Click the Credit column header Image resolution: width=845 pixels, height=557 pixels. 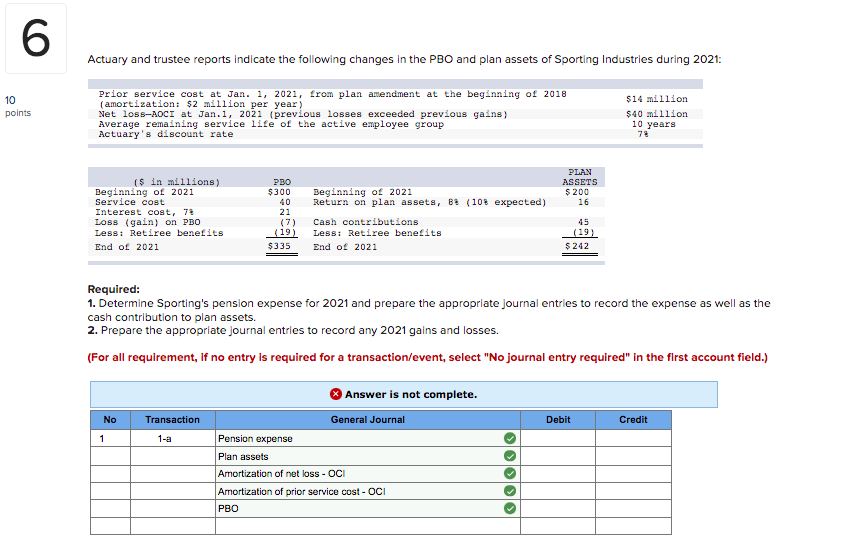(633, 420)
